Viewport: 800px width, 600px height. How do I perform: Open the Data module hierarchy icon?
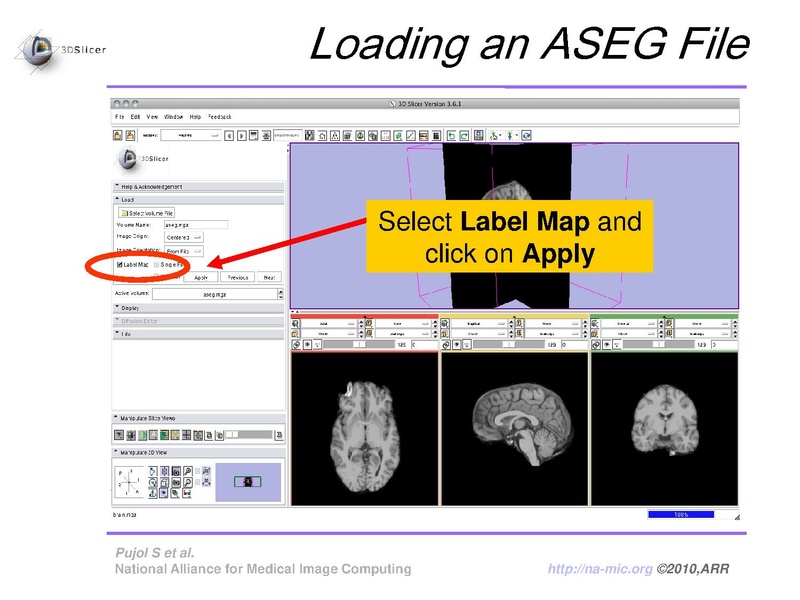tap(335, 136)
